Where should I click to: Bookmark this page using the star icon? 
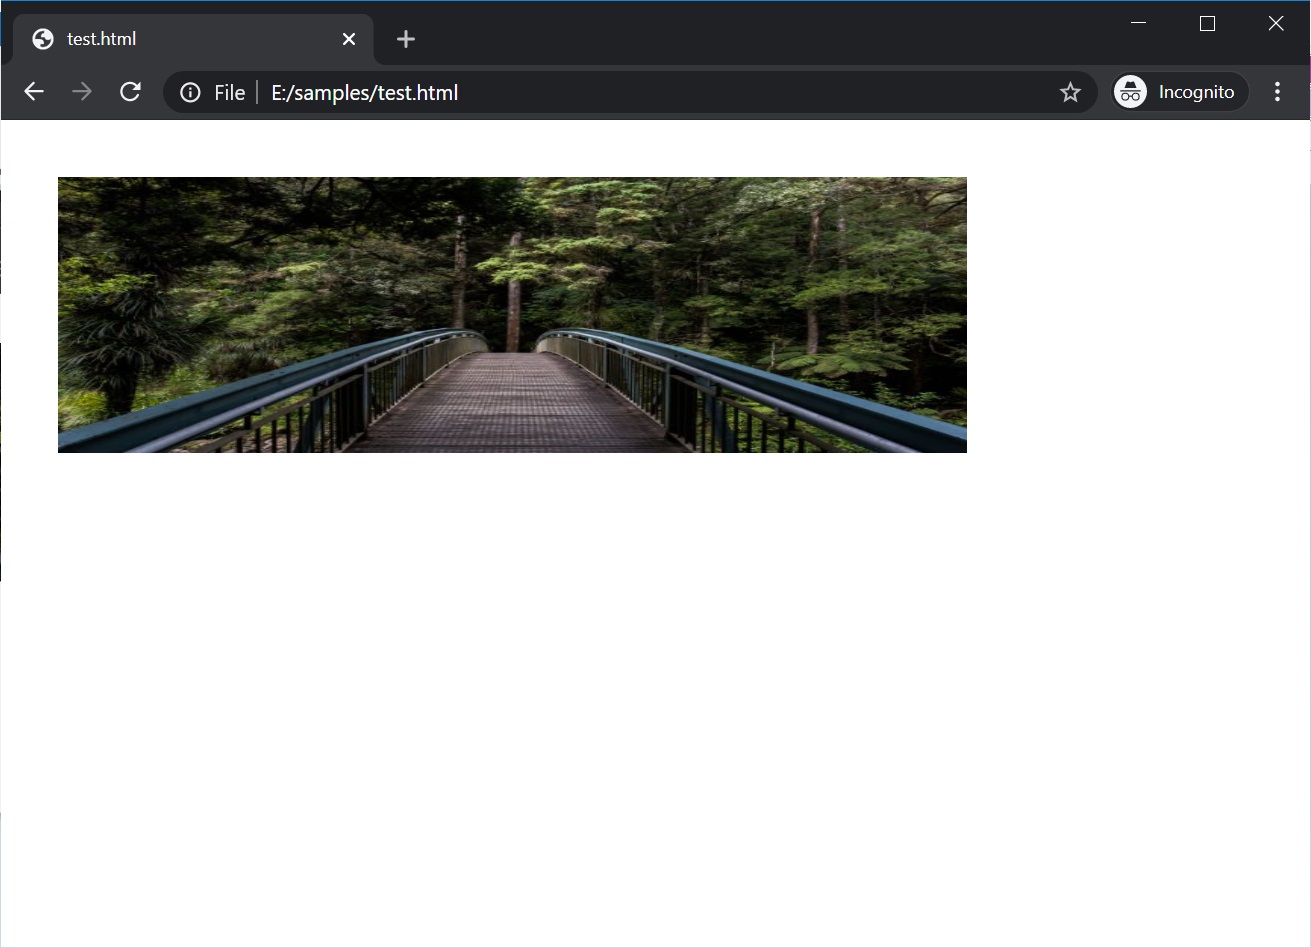coord(1070,91)
